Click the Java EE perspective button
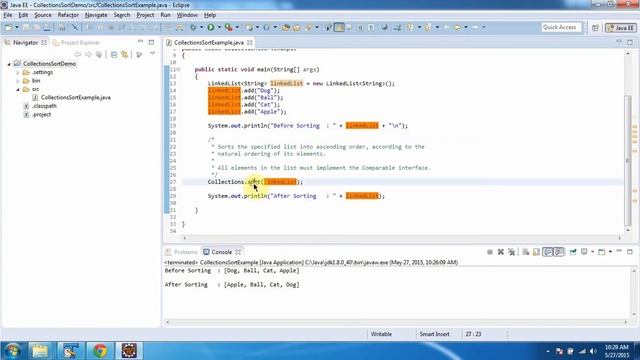 621,28
